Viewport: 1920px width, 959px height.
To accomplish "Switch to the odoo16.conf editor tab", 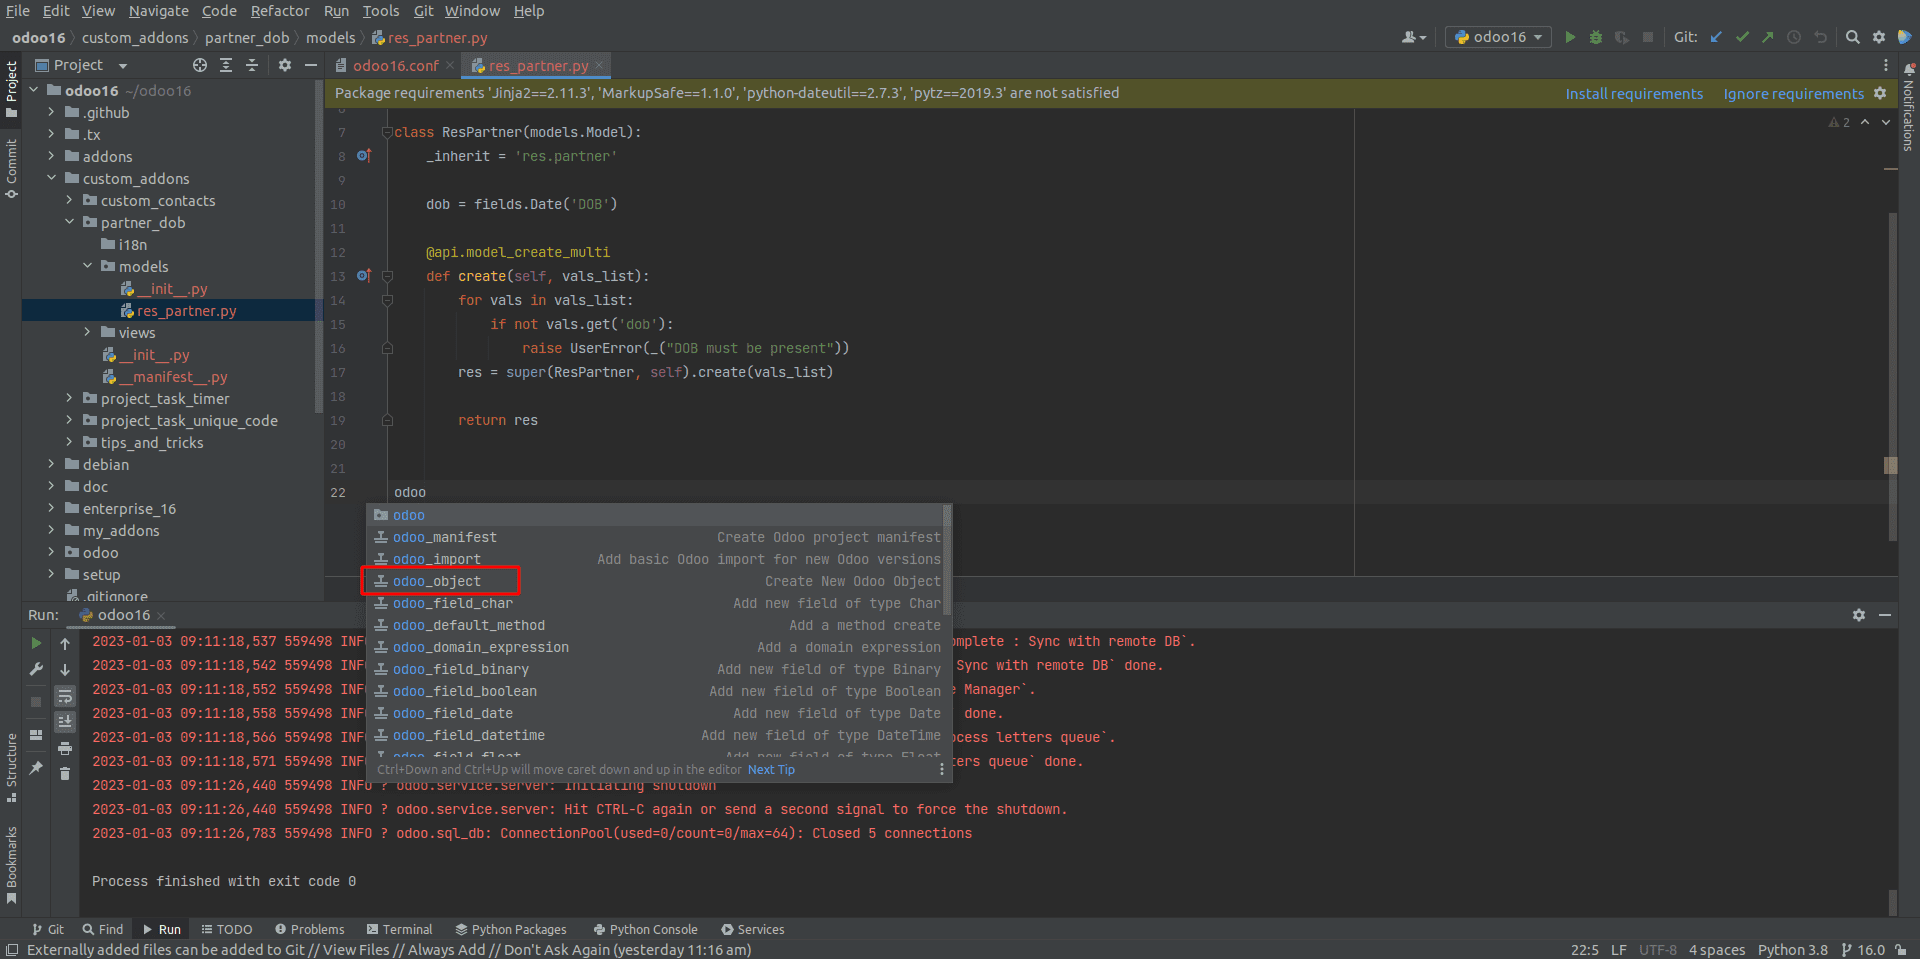I will (x=395, y=65).
